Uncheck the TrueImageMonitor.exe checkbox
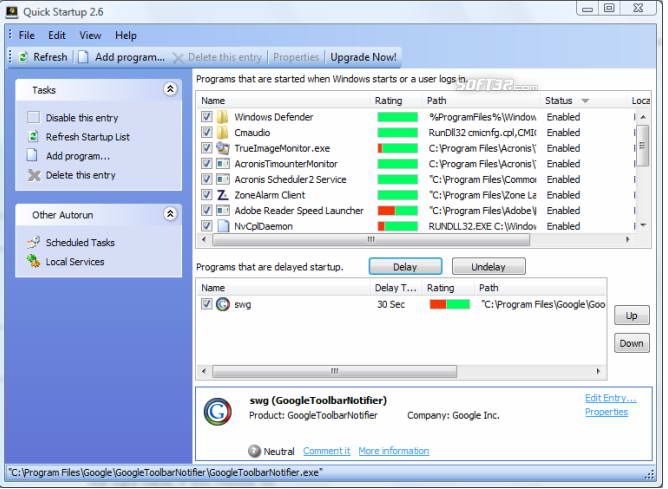Viewport: 668px width, 489px height. coord(207,148)
